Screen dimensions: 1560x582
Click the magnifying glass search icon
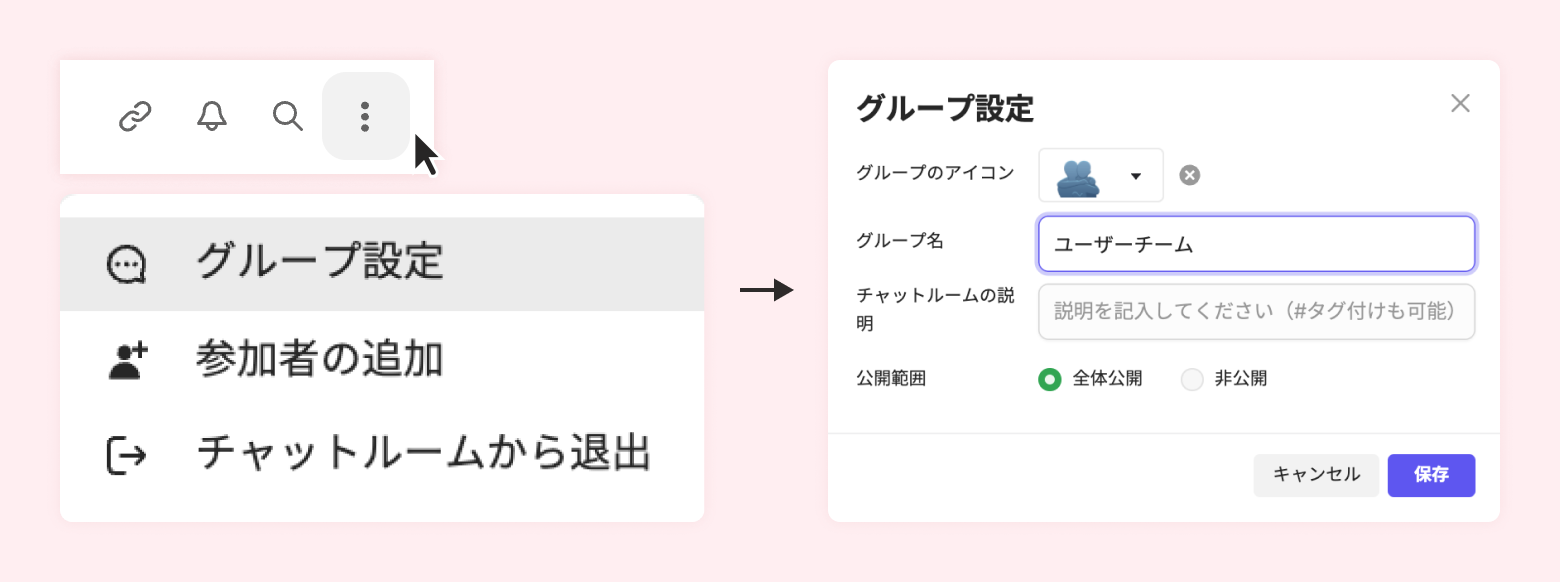[x=288, y=117]
